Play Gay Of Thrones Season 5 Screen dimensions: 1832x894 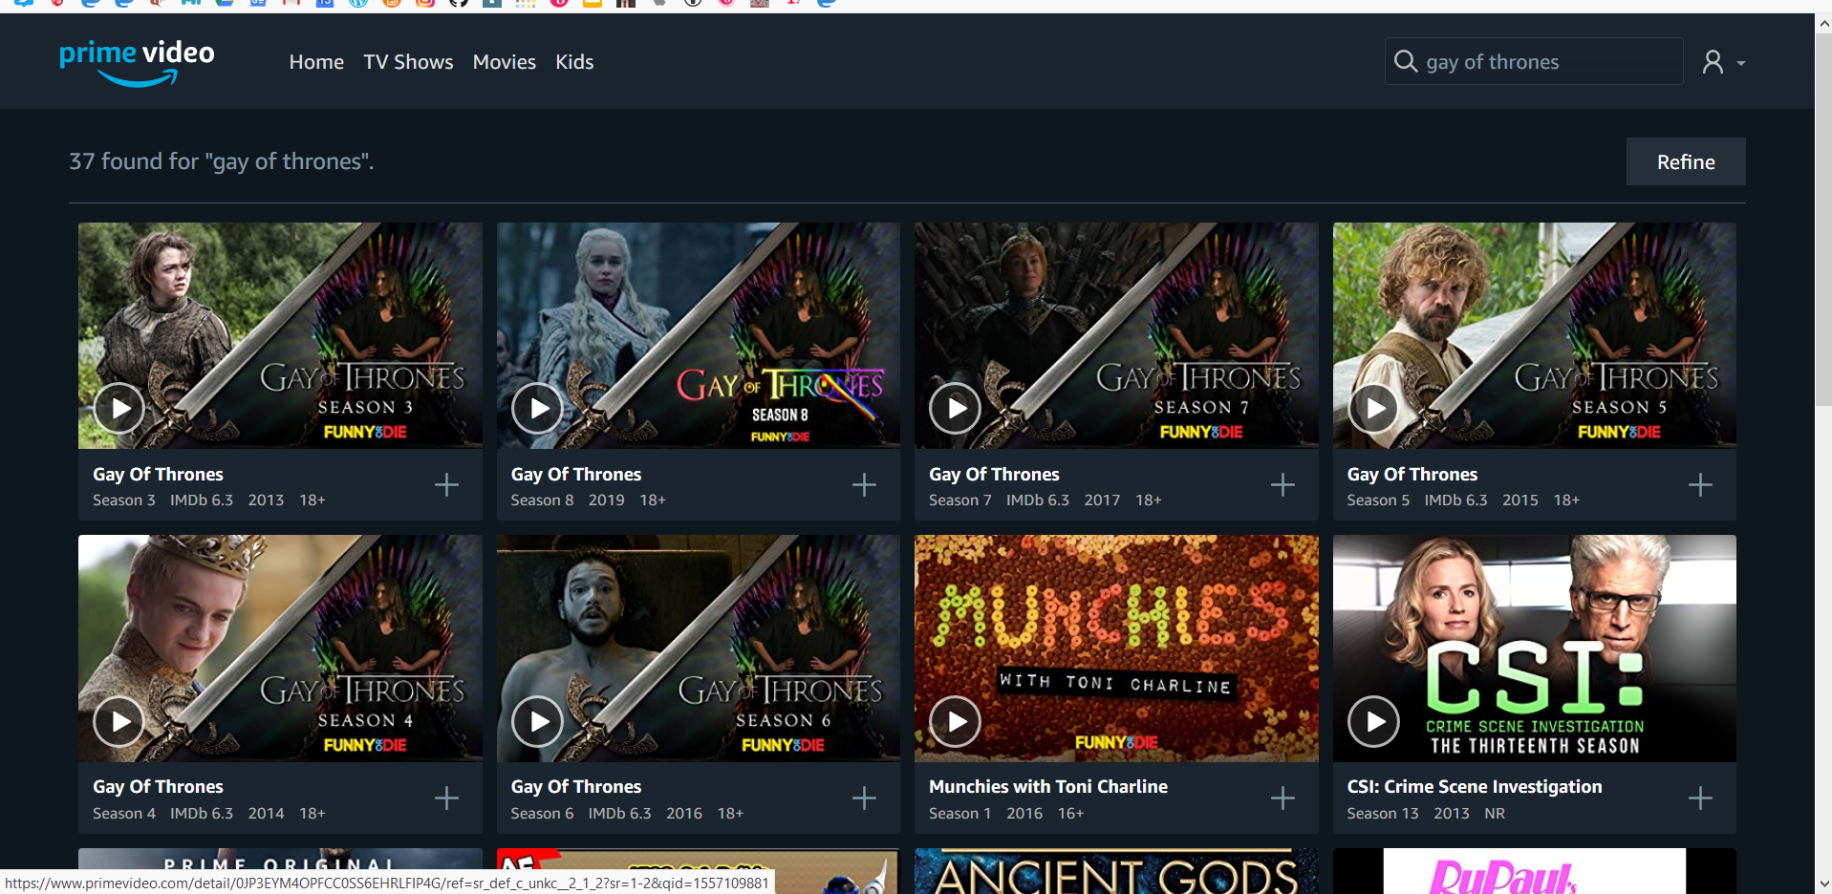coord(1373,408)
